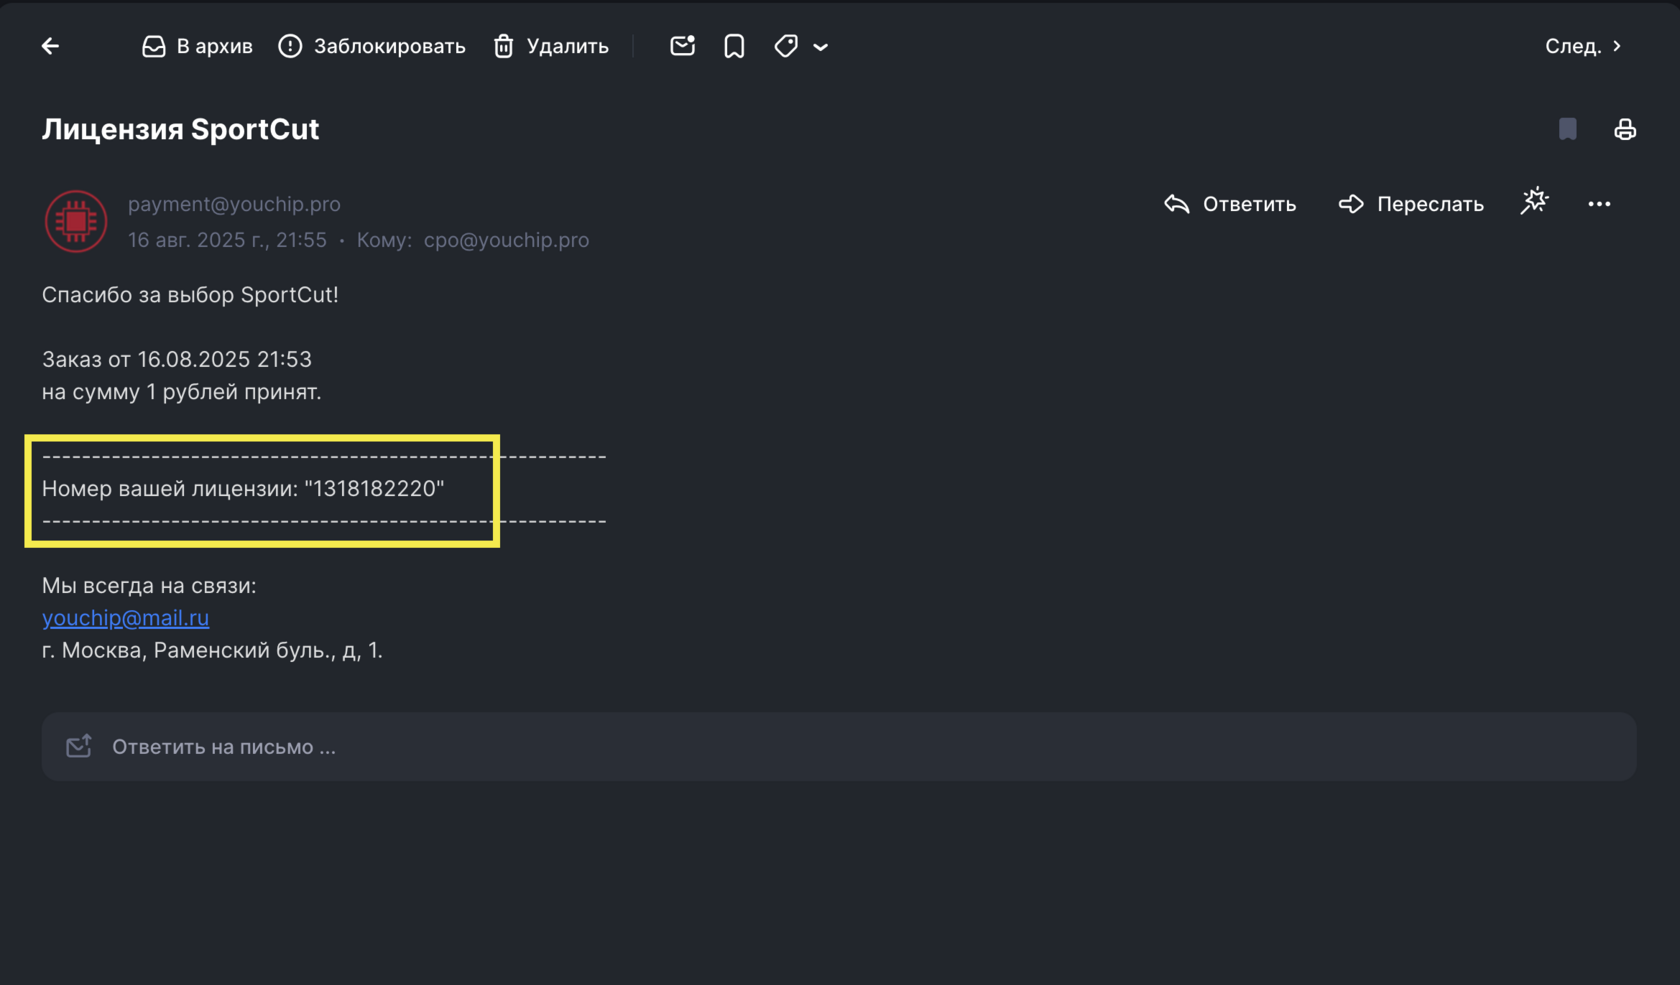
Task: Move the email to archive
Action: [x=197, y=46]
